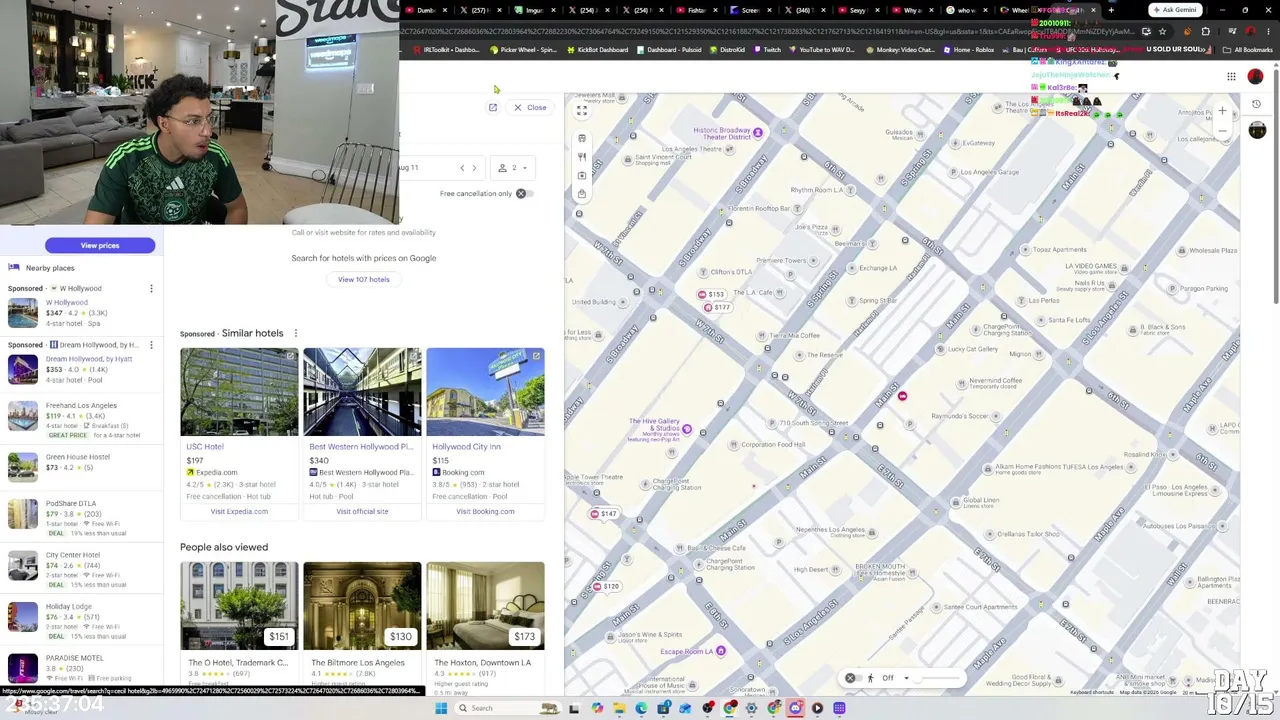Open The O Hotel $151 photo
The width and height of the screenshot is (1280, 720).
[x=239, y=606]
